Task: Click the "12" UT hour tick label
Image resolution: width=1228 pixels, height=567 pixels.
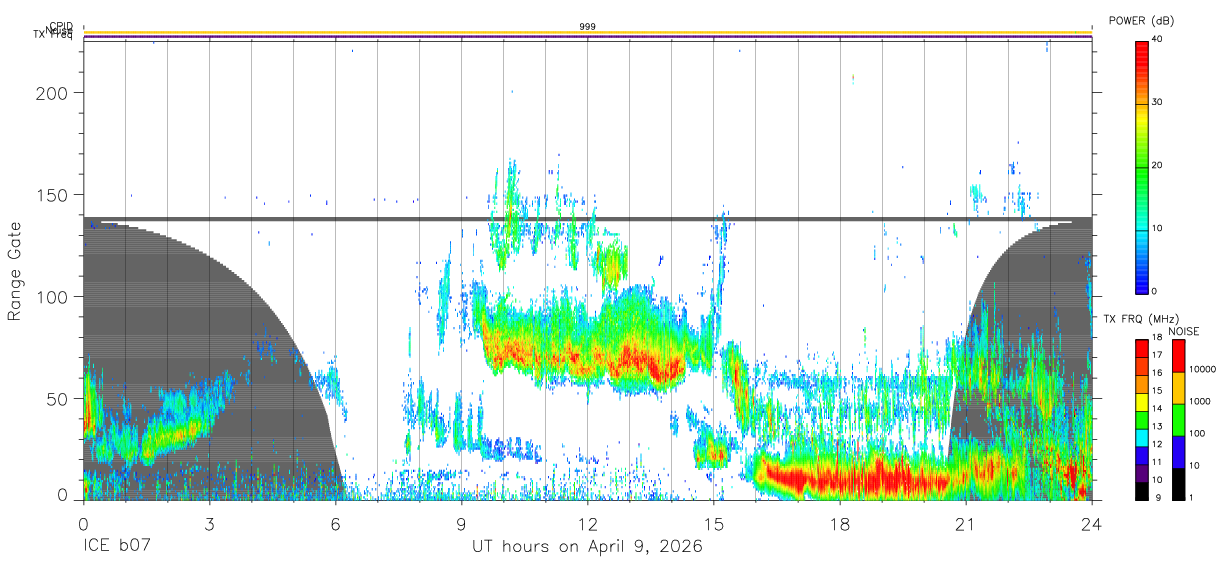Action: [588, 523]
